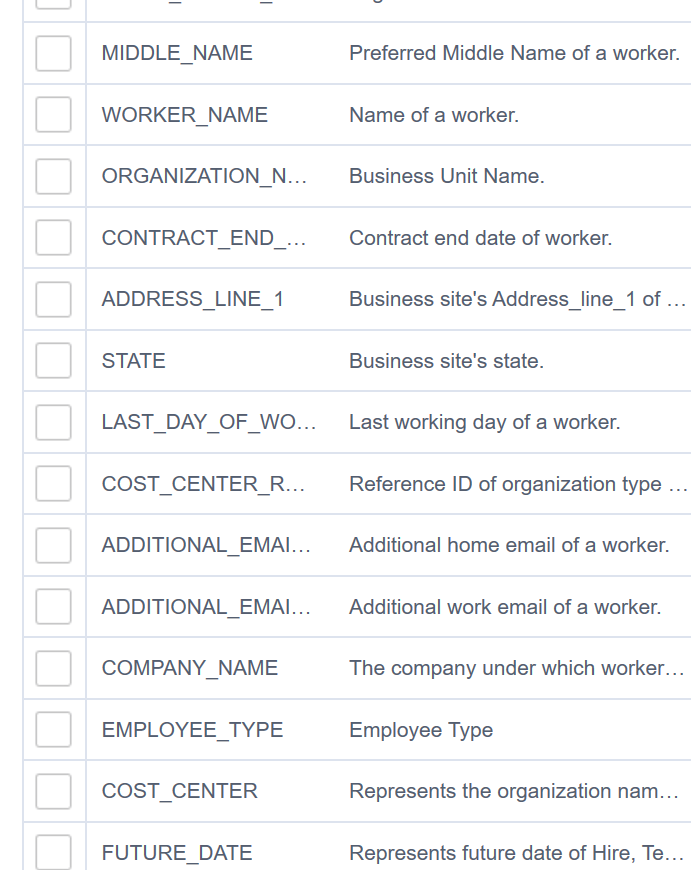
Task: Click the WORKER_NAME field label
Action: click(x=184, y=115)
